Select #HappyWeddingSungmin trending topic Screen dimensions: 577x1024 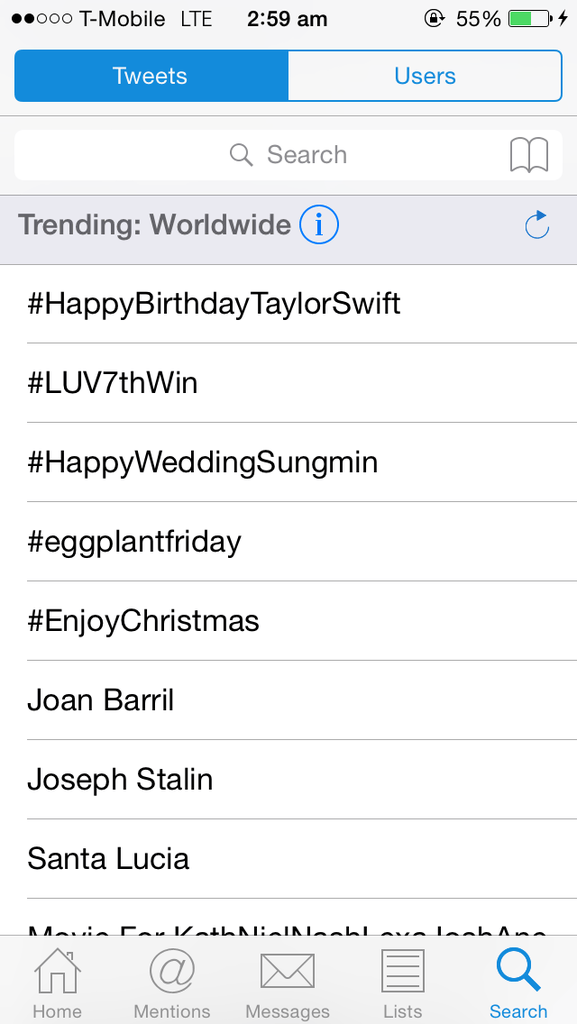point(288,462)
